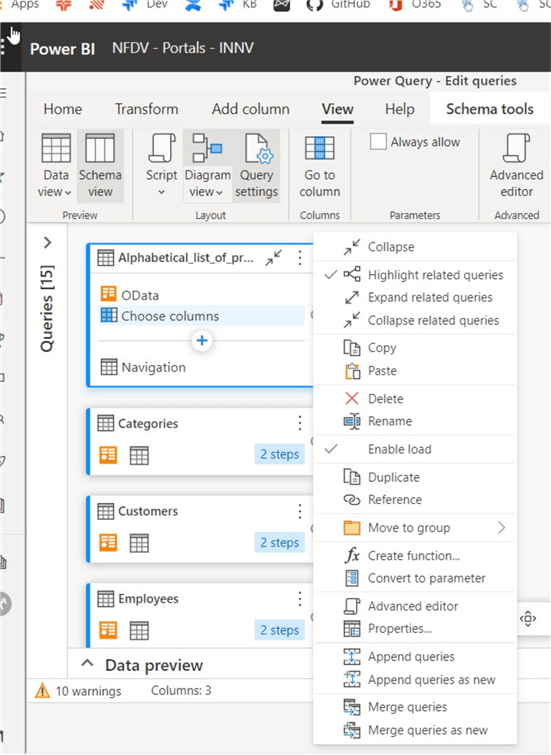The width and height of the screenshot is (551, 755).
Task: Choose Convert to parameter
Action: [415, 578]
